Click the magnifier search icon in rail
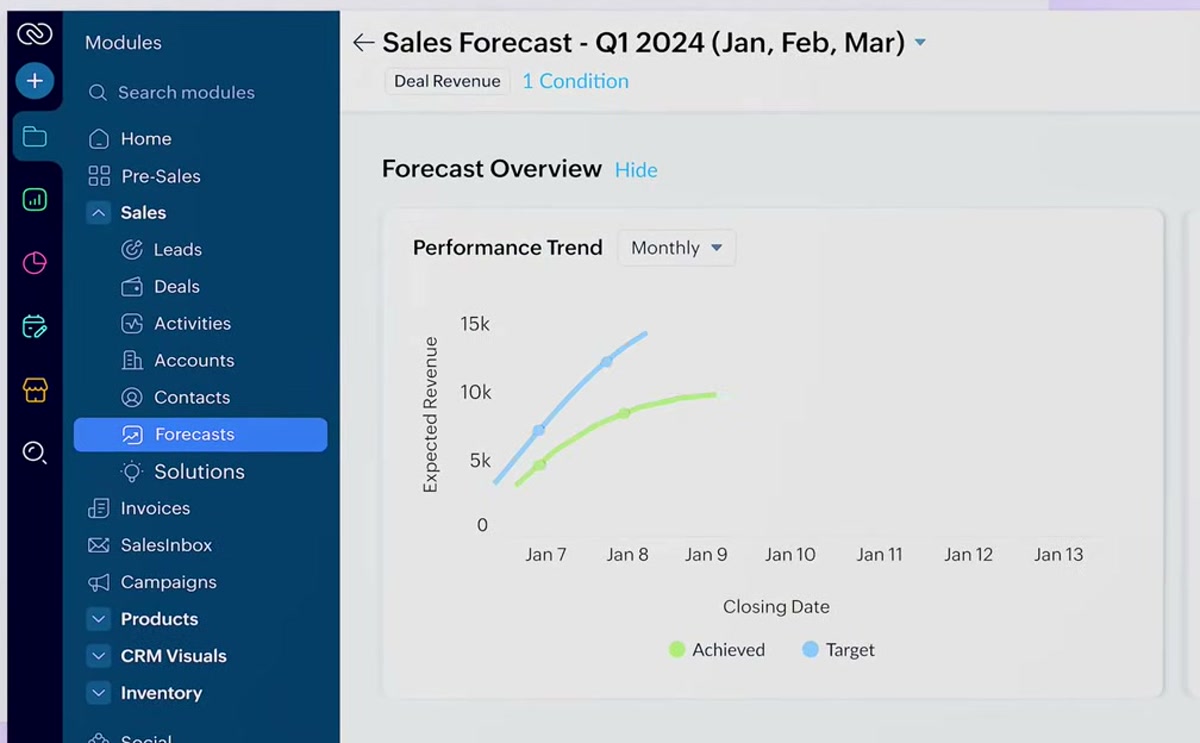 coord(35,453)
